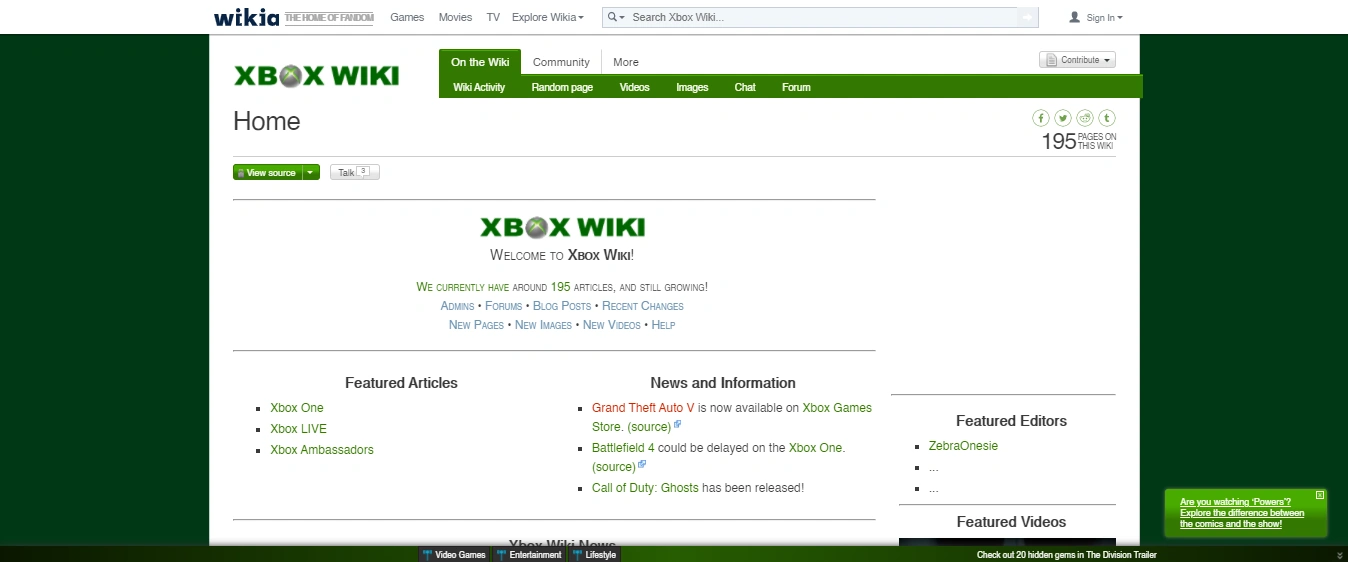1348x562 pixels.
Task: Submit search with arrow button
Action: coord(1027,17)
